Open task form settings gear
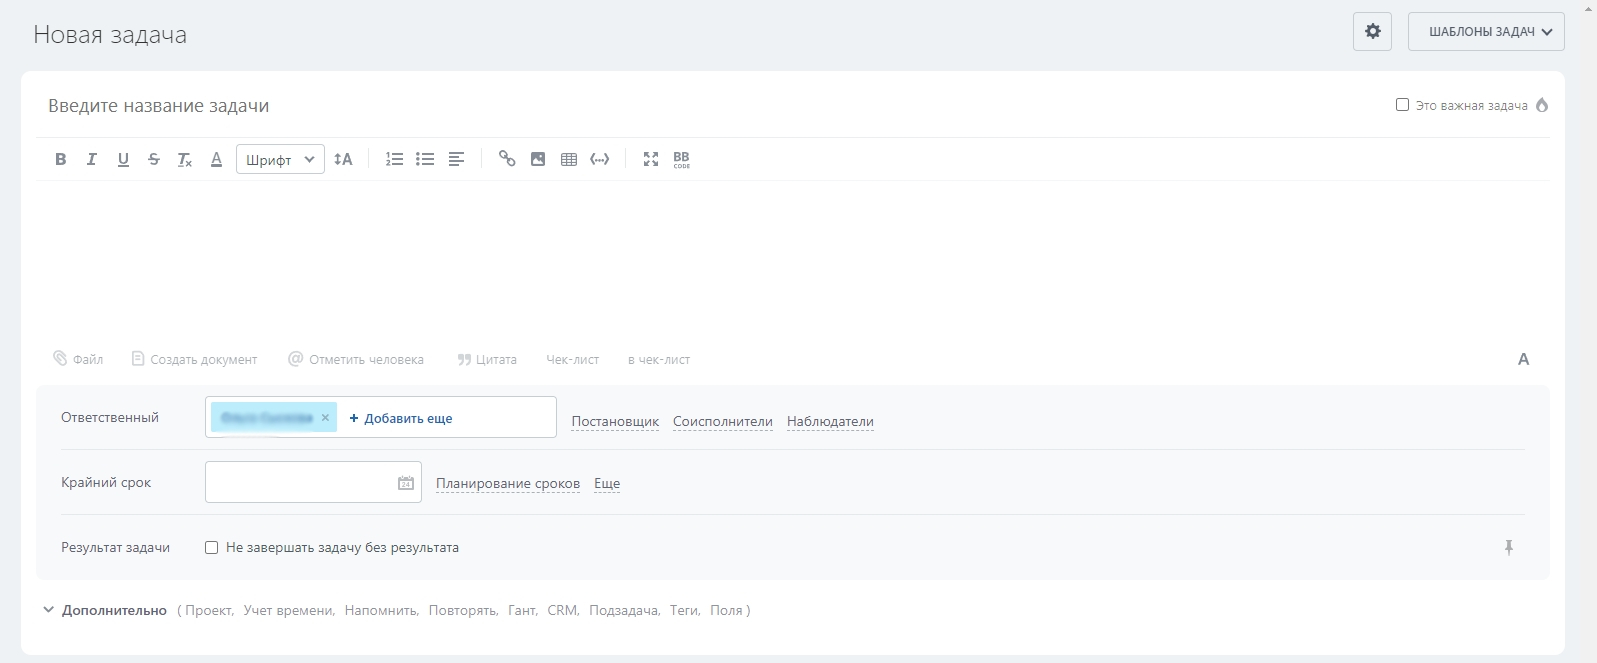Screen dimensions: 1597x663 1372,32
